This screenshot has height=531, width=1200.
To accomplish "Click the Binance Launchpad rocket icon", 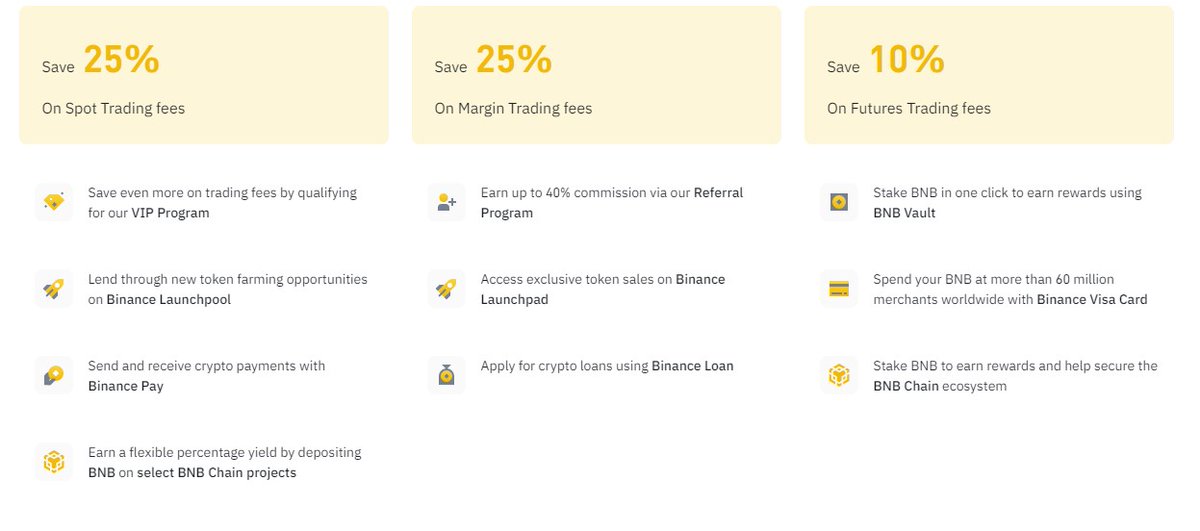I will [446, 289].
